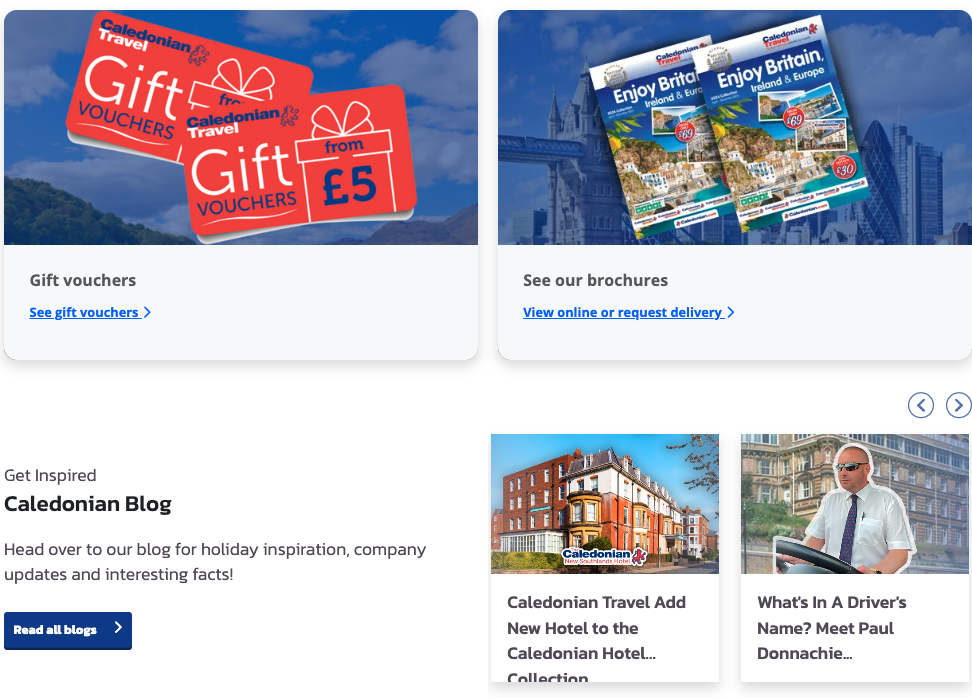Click chevron beside View online or request delivery
972x699 pixels.
[x=731, y=312]
